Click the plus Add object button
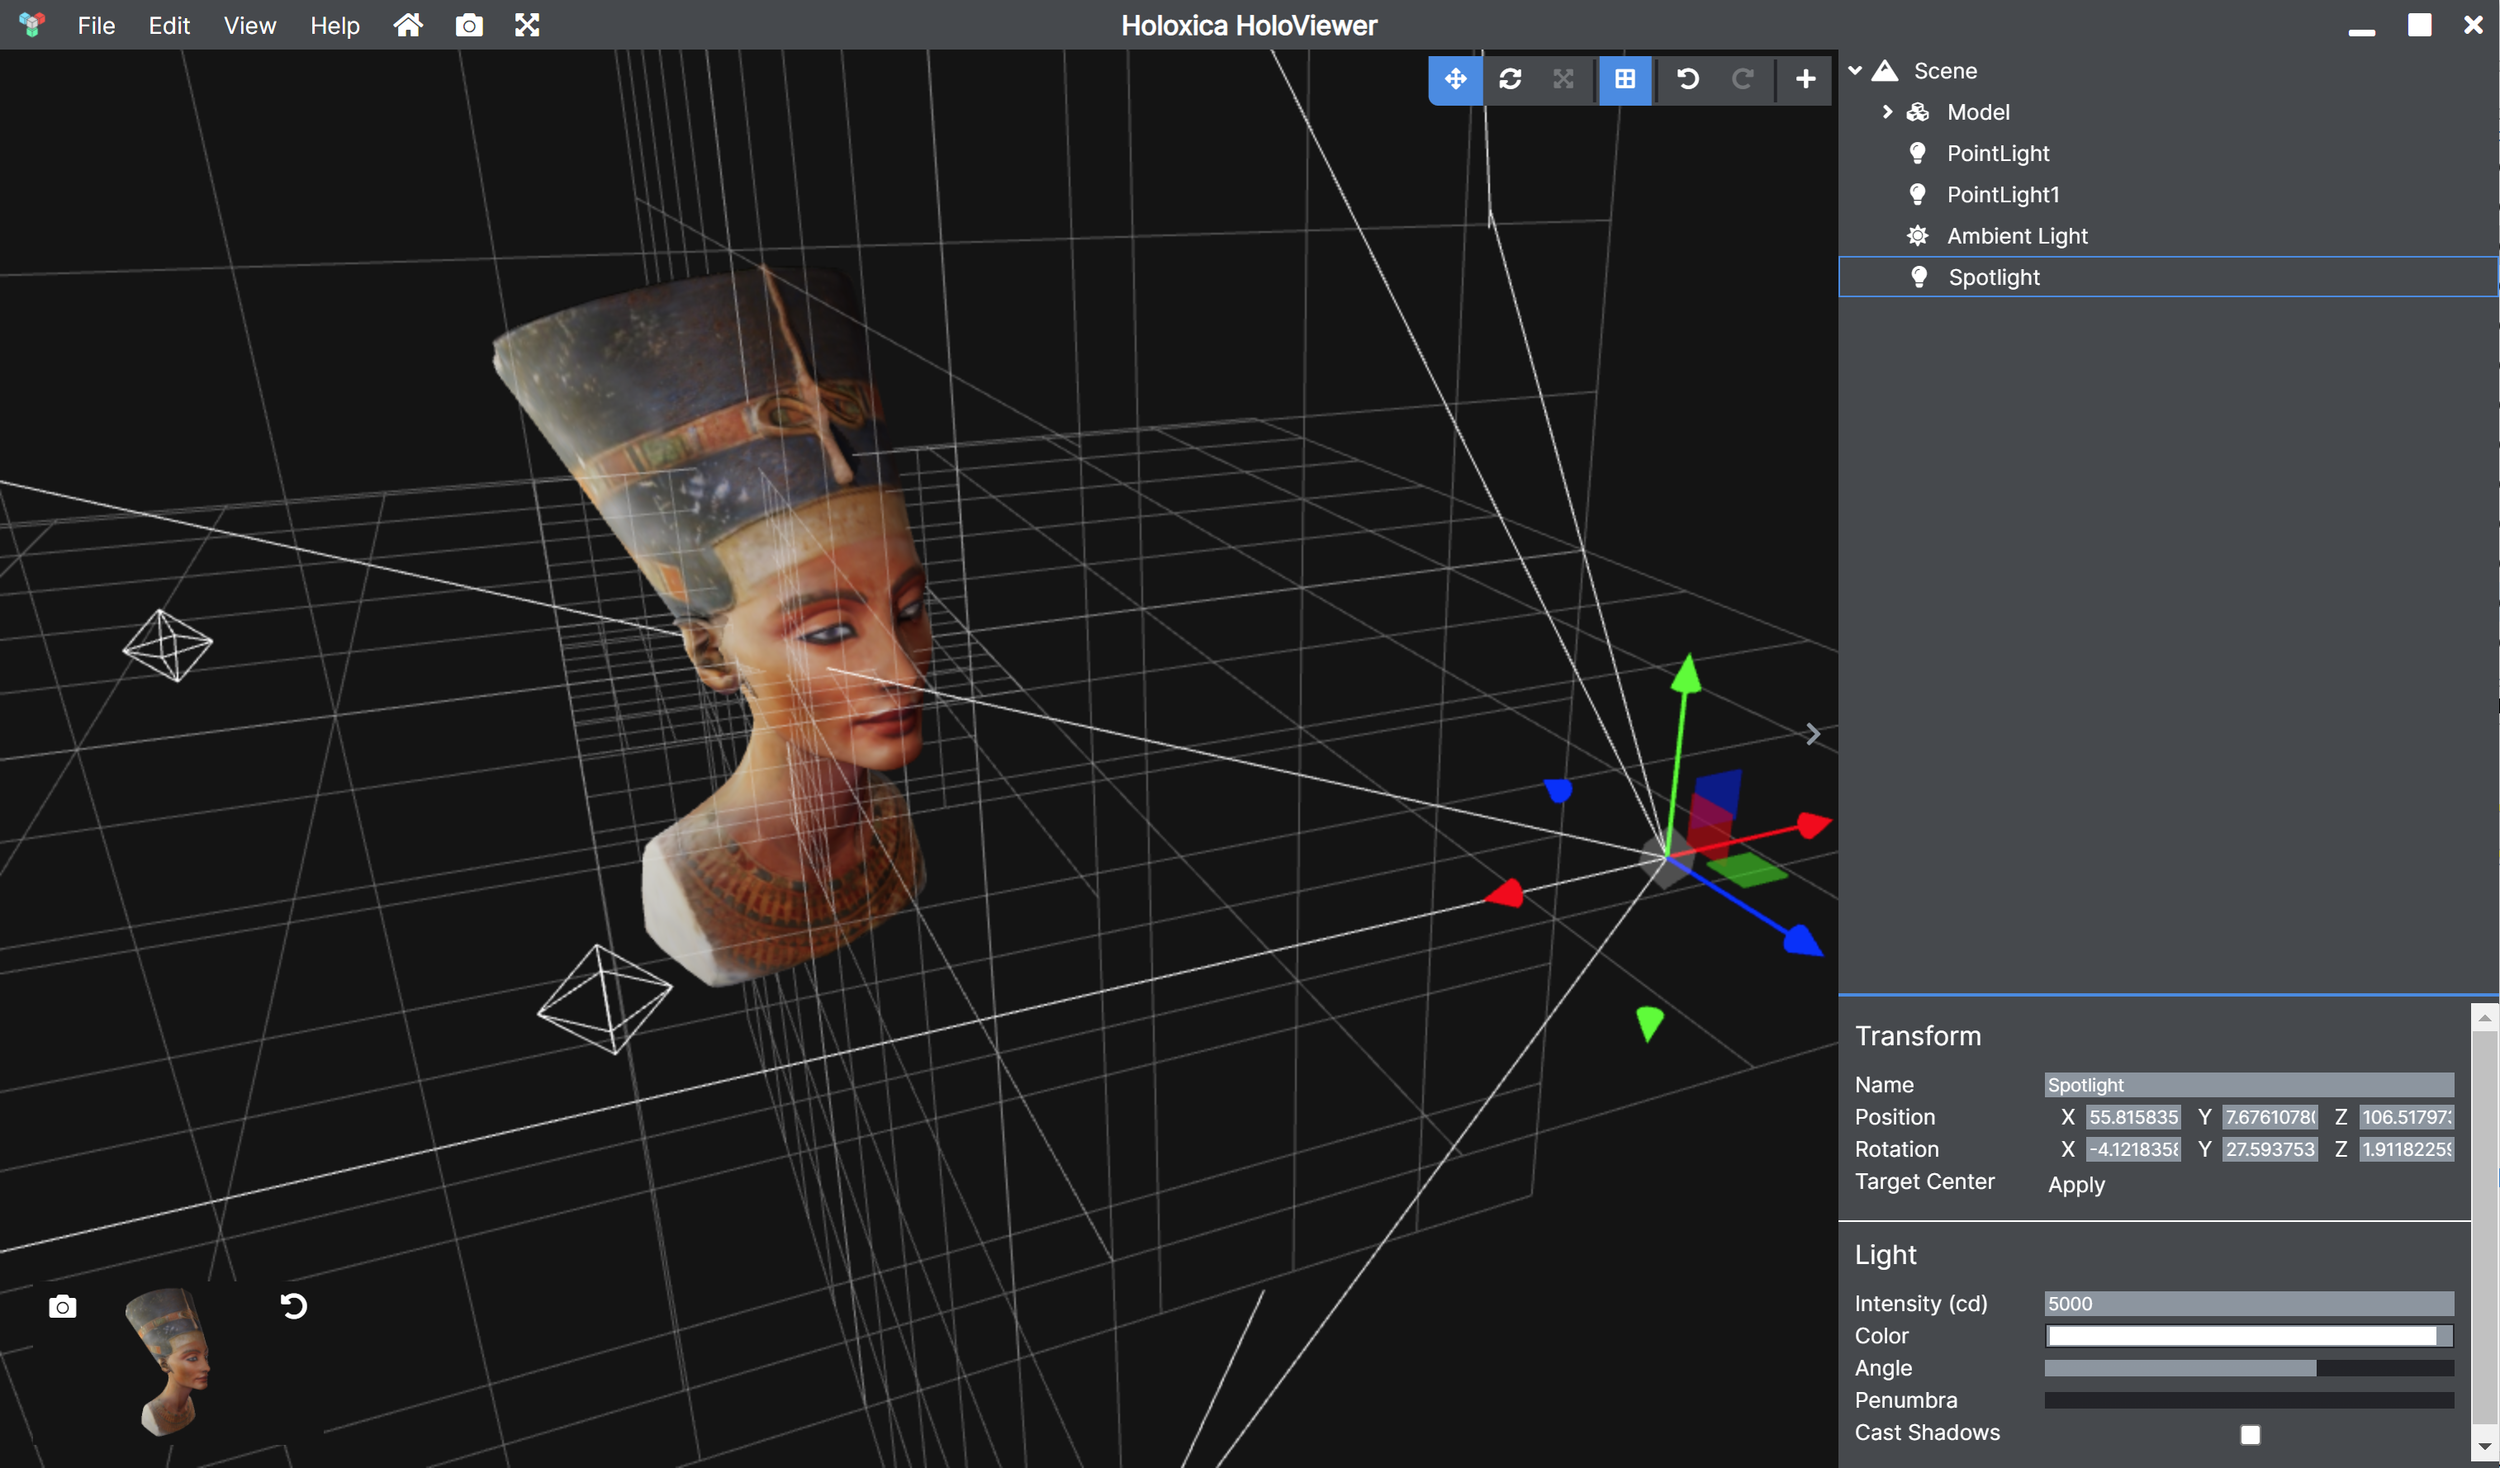The height and width of the screenshot is (1468, 2500). pyautogui.click(x=1805, y=79)
